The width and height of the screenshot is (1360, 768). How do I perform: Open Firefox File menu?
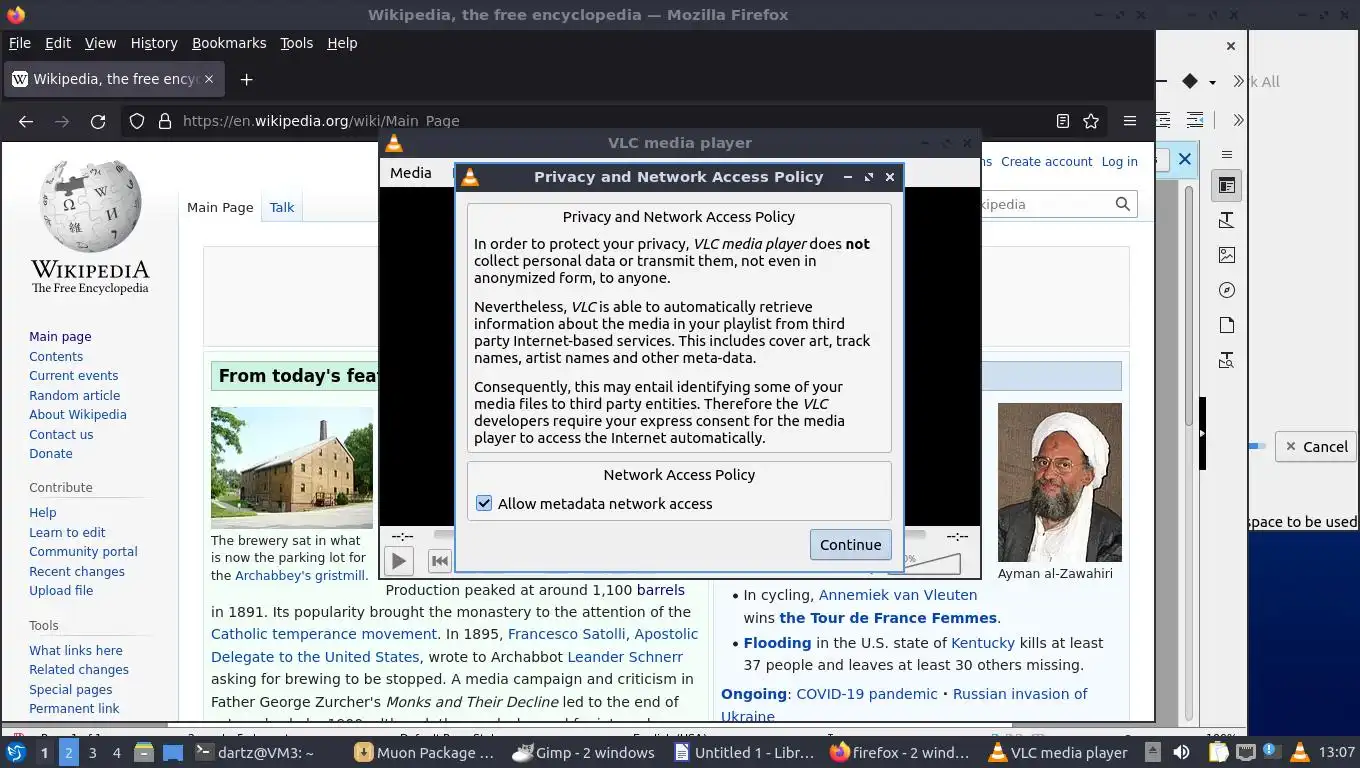click(x=20, y=43)
